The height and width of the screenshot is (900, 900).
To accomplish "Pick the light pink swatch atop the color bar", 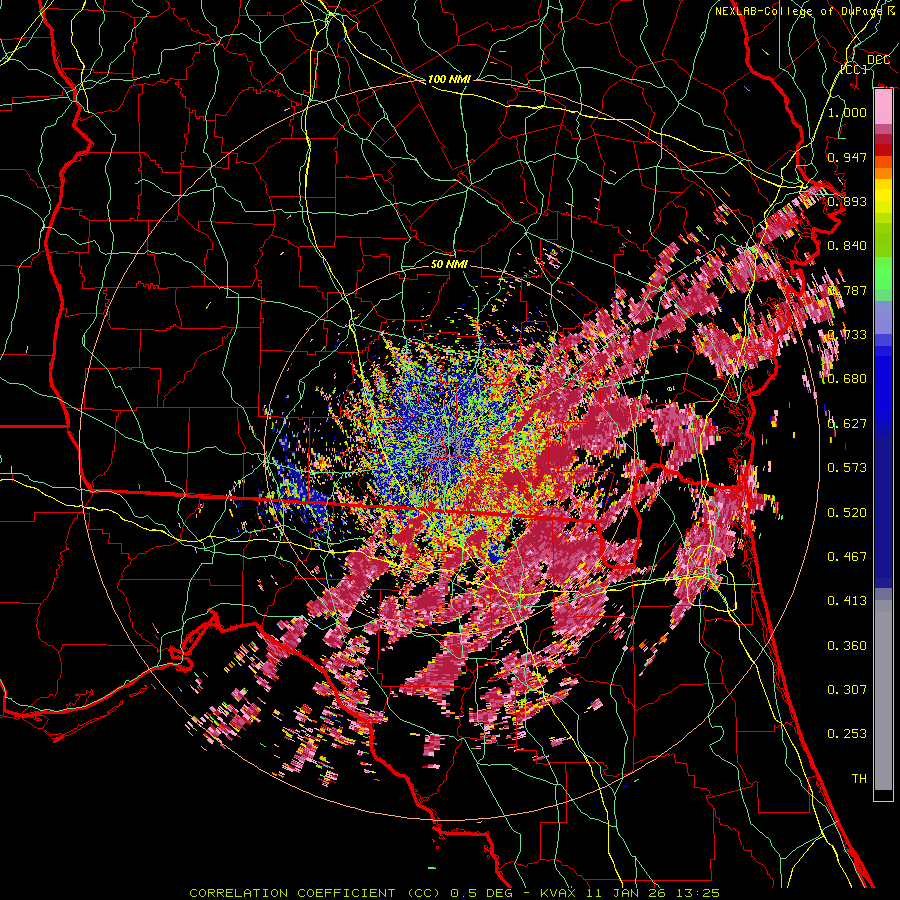I will (883, 107).
